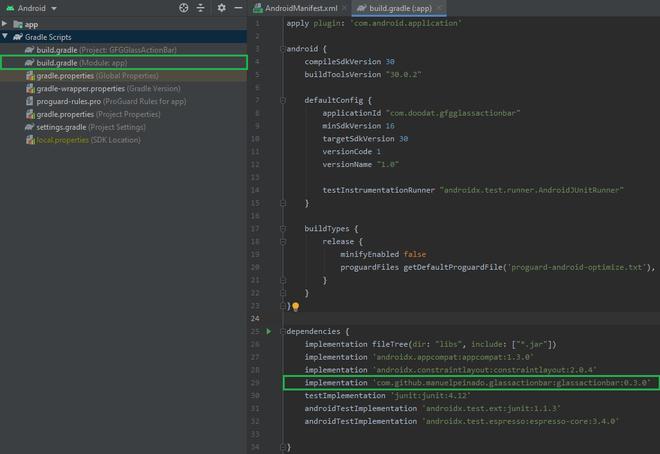Click the Select Opened File target icon
Image resolution: width=660 pixels, height=454 pixels.
183,8
